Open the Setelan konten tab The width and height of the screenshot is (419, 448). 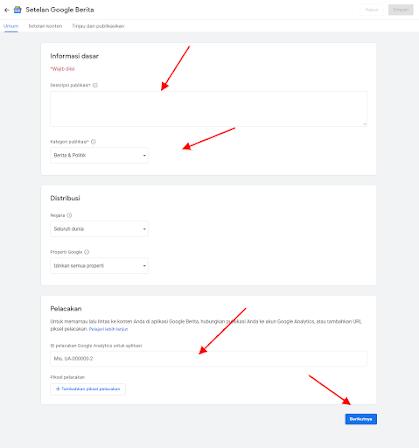(45, 26)
